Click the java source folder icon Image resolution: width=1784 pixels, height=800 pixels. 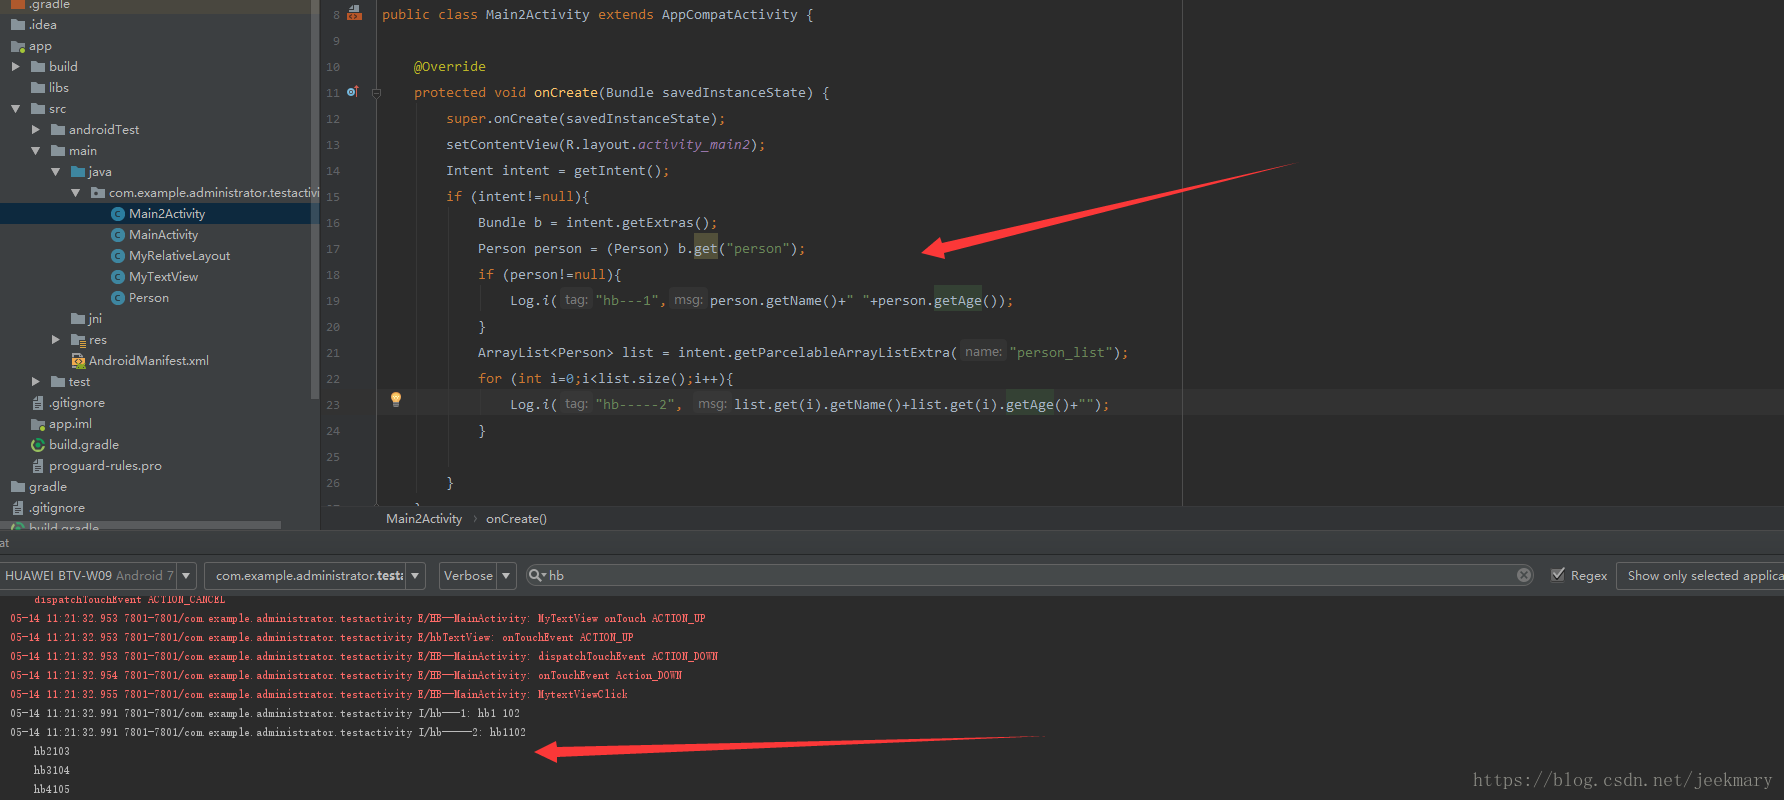[78, 172]
